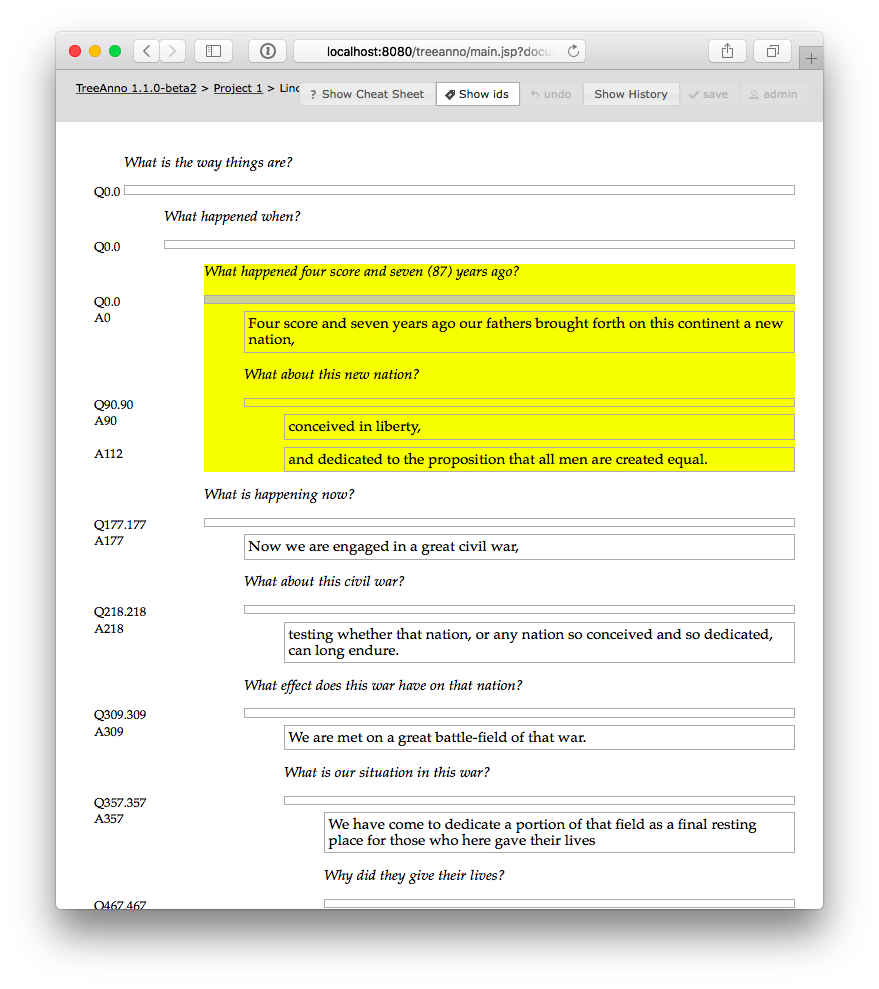The height and width of the screenshot is (989, 879).
Task: Select question 'What is our situation in this war?'
Action: (x=387, y=773)
